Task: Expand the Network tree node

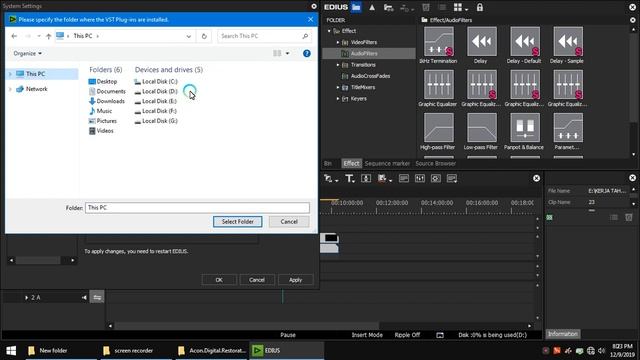Action: coord(10,89)
